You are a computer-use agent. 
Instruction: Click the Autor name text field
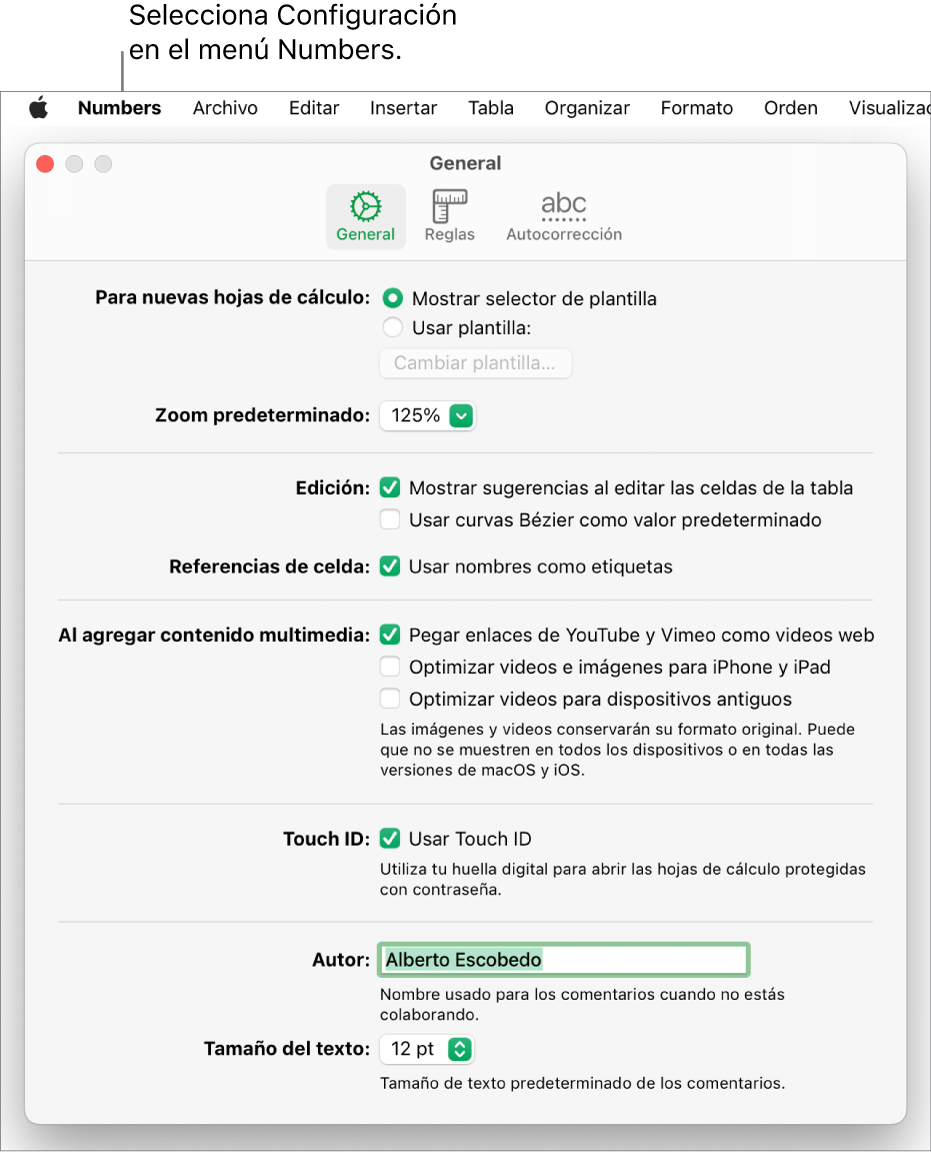563,960
